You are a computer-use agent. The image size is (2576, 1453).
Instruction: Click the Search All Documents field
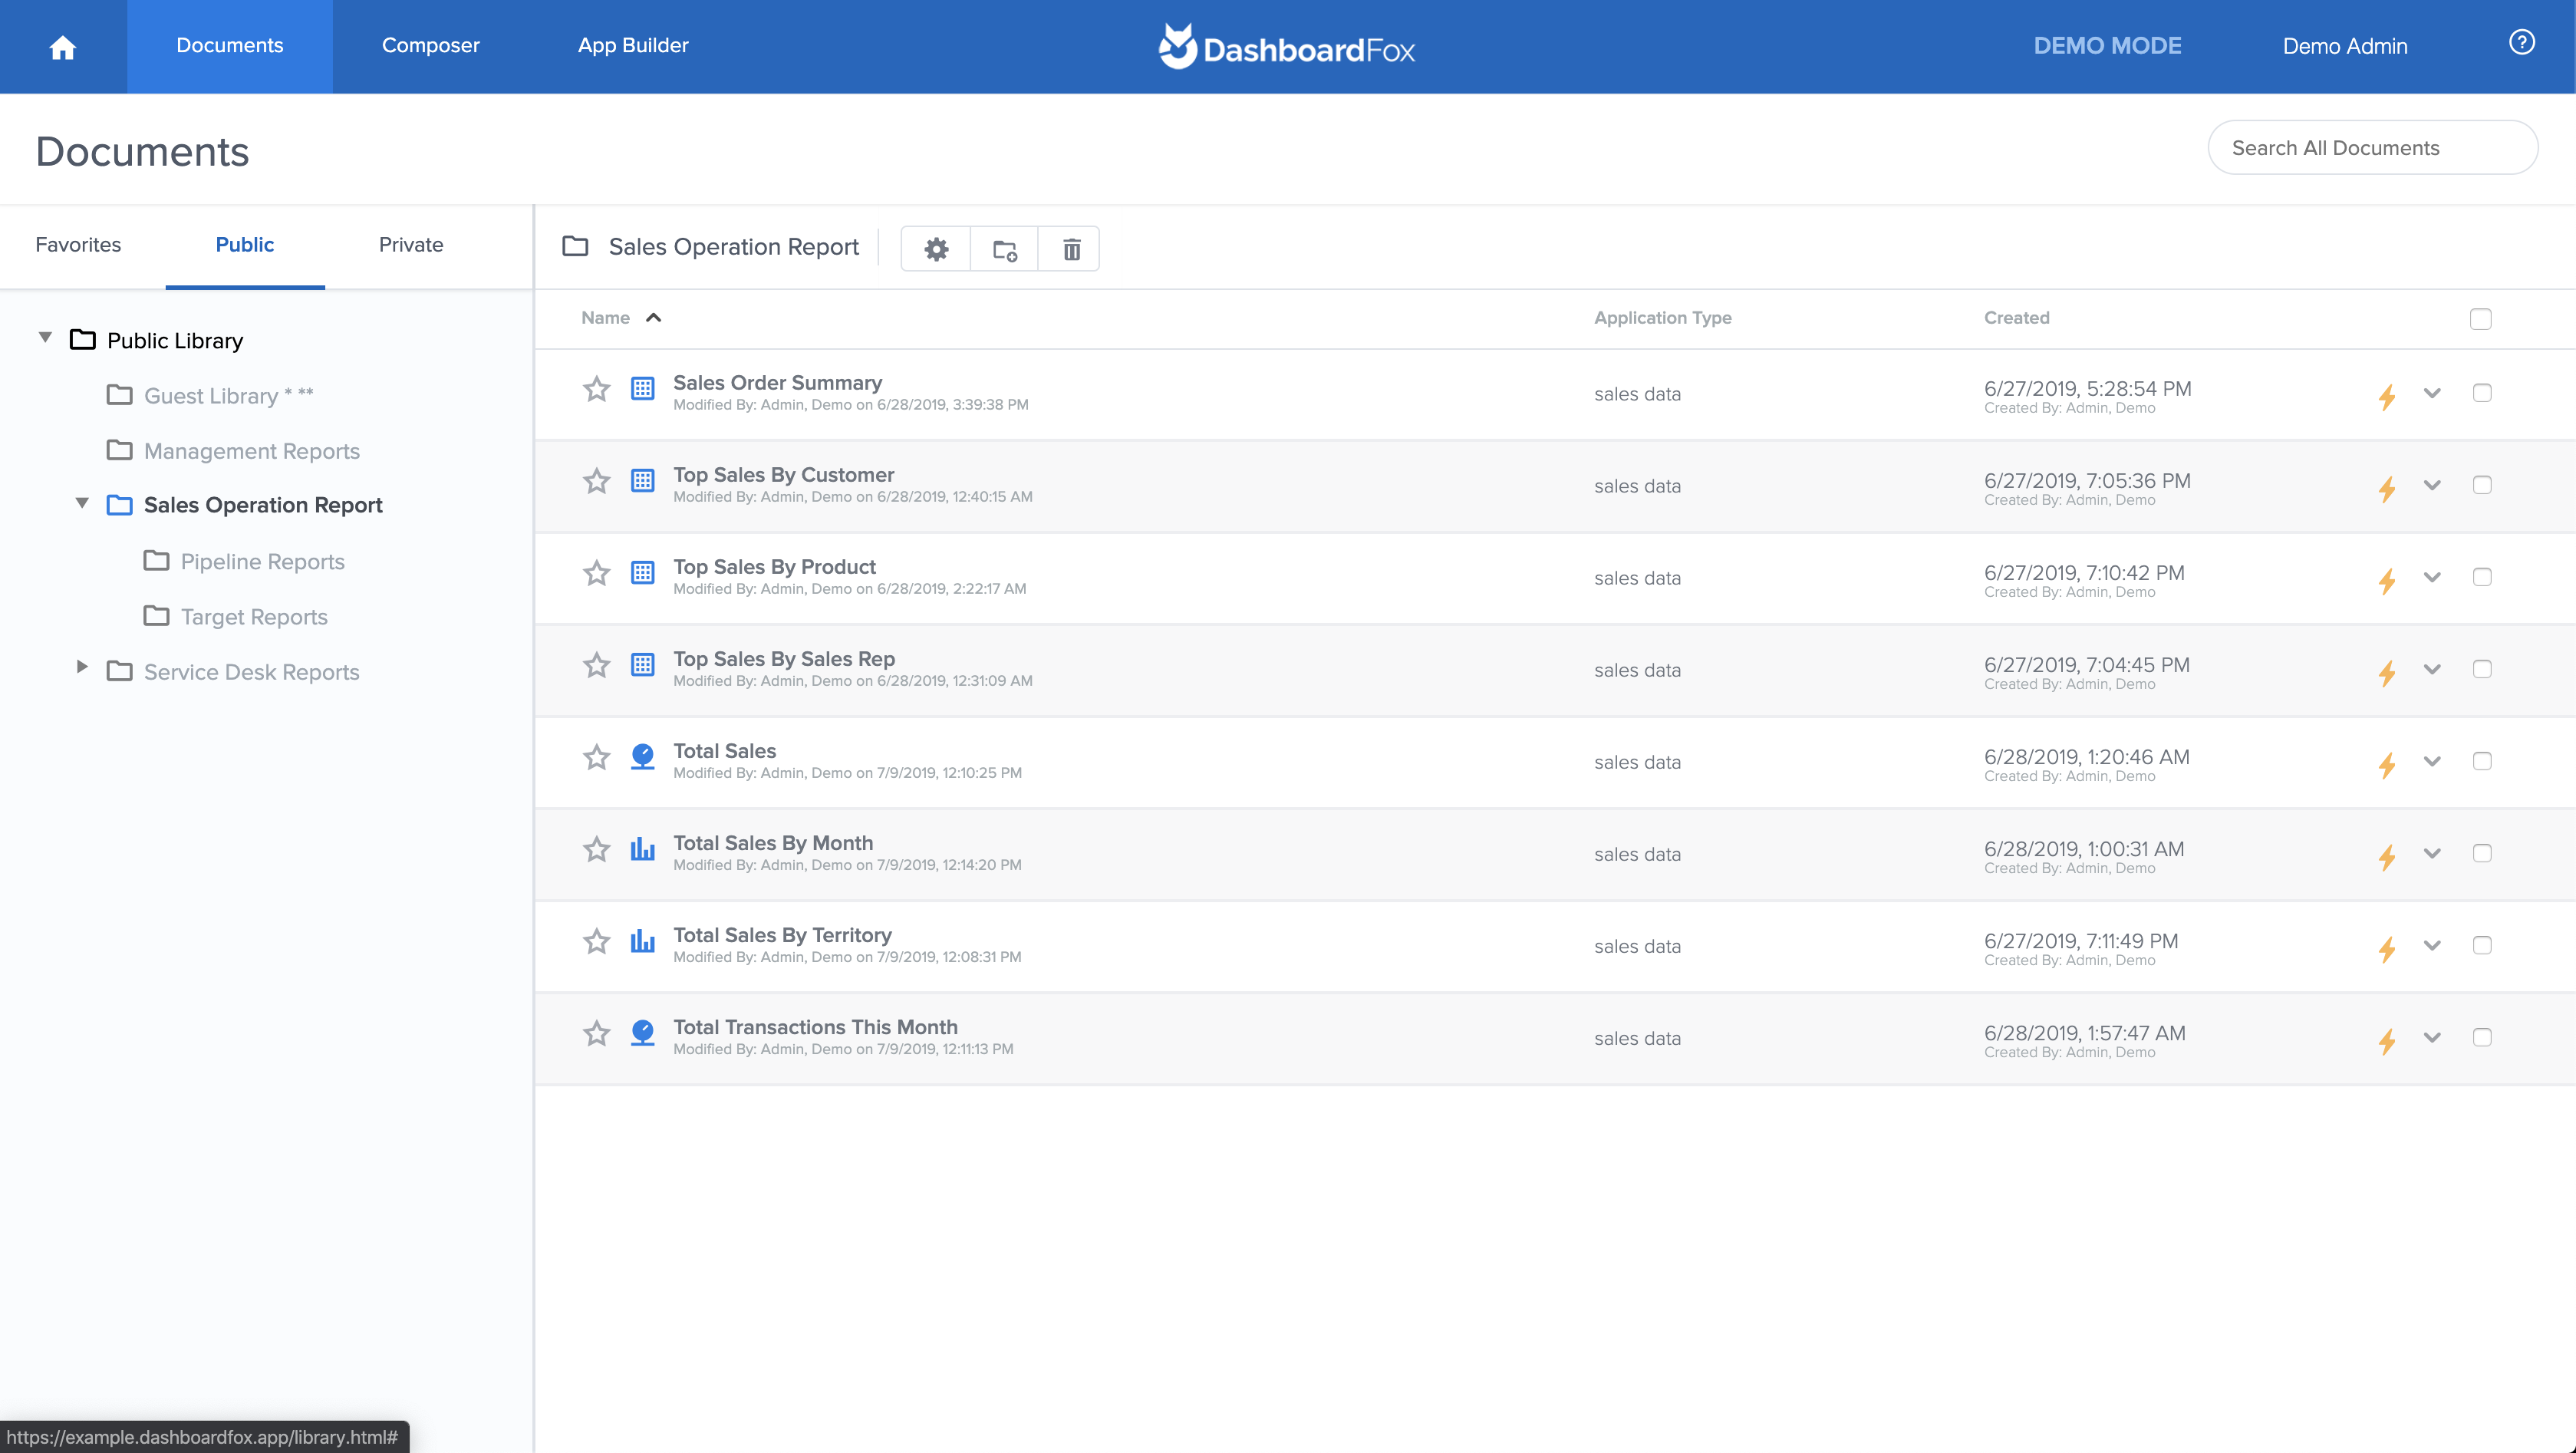2371,148
